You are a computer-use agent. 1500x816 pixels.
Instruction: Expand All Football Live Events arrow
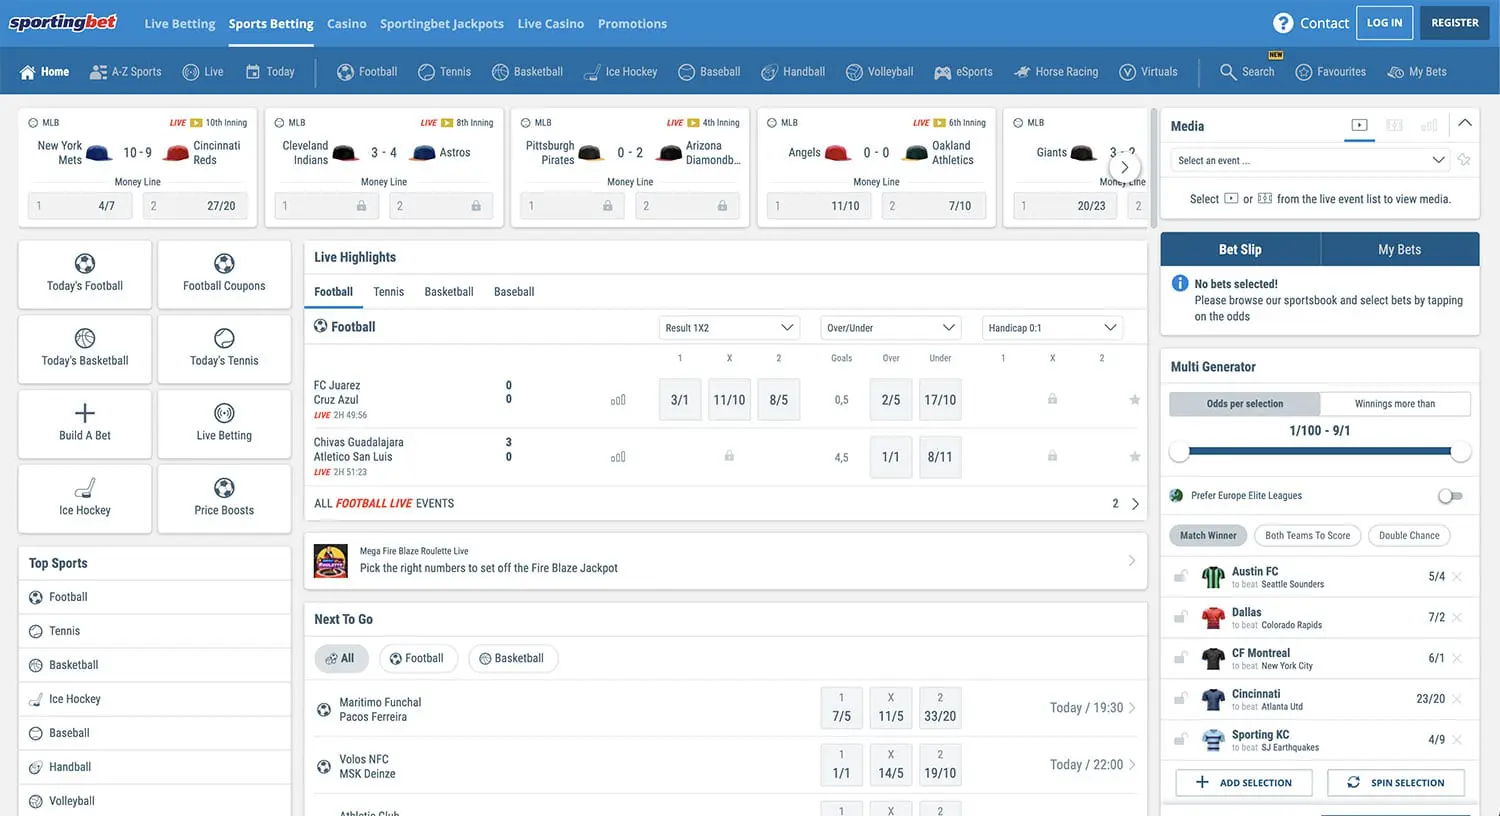tap(1135, 504)
